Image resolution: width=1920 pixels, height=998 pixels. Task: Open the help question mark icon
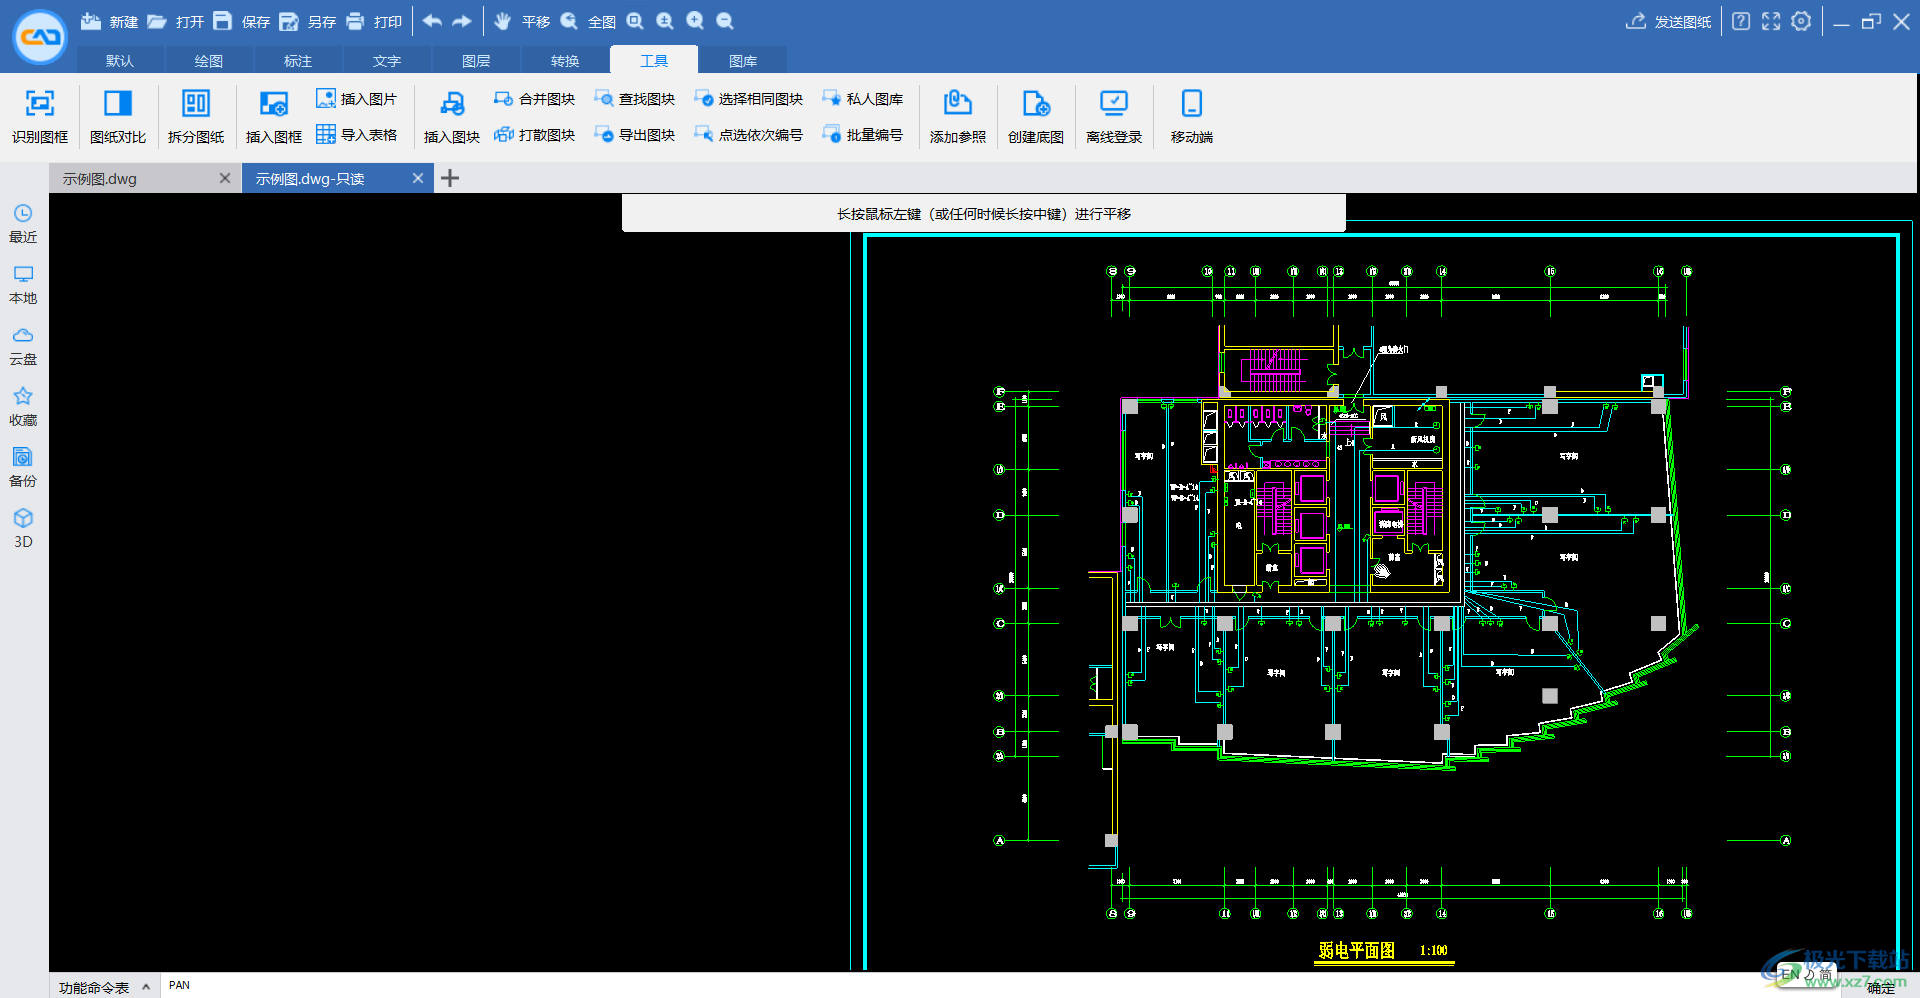pyautogui.click(x=1741, y=21)
